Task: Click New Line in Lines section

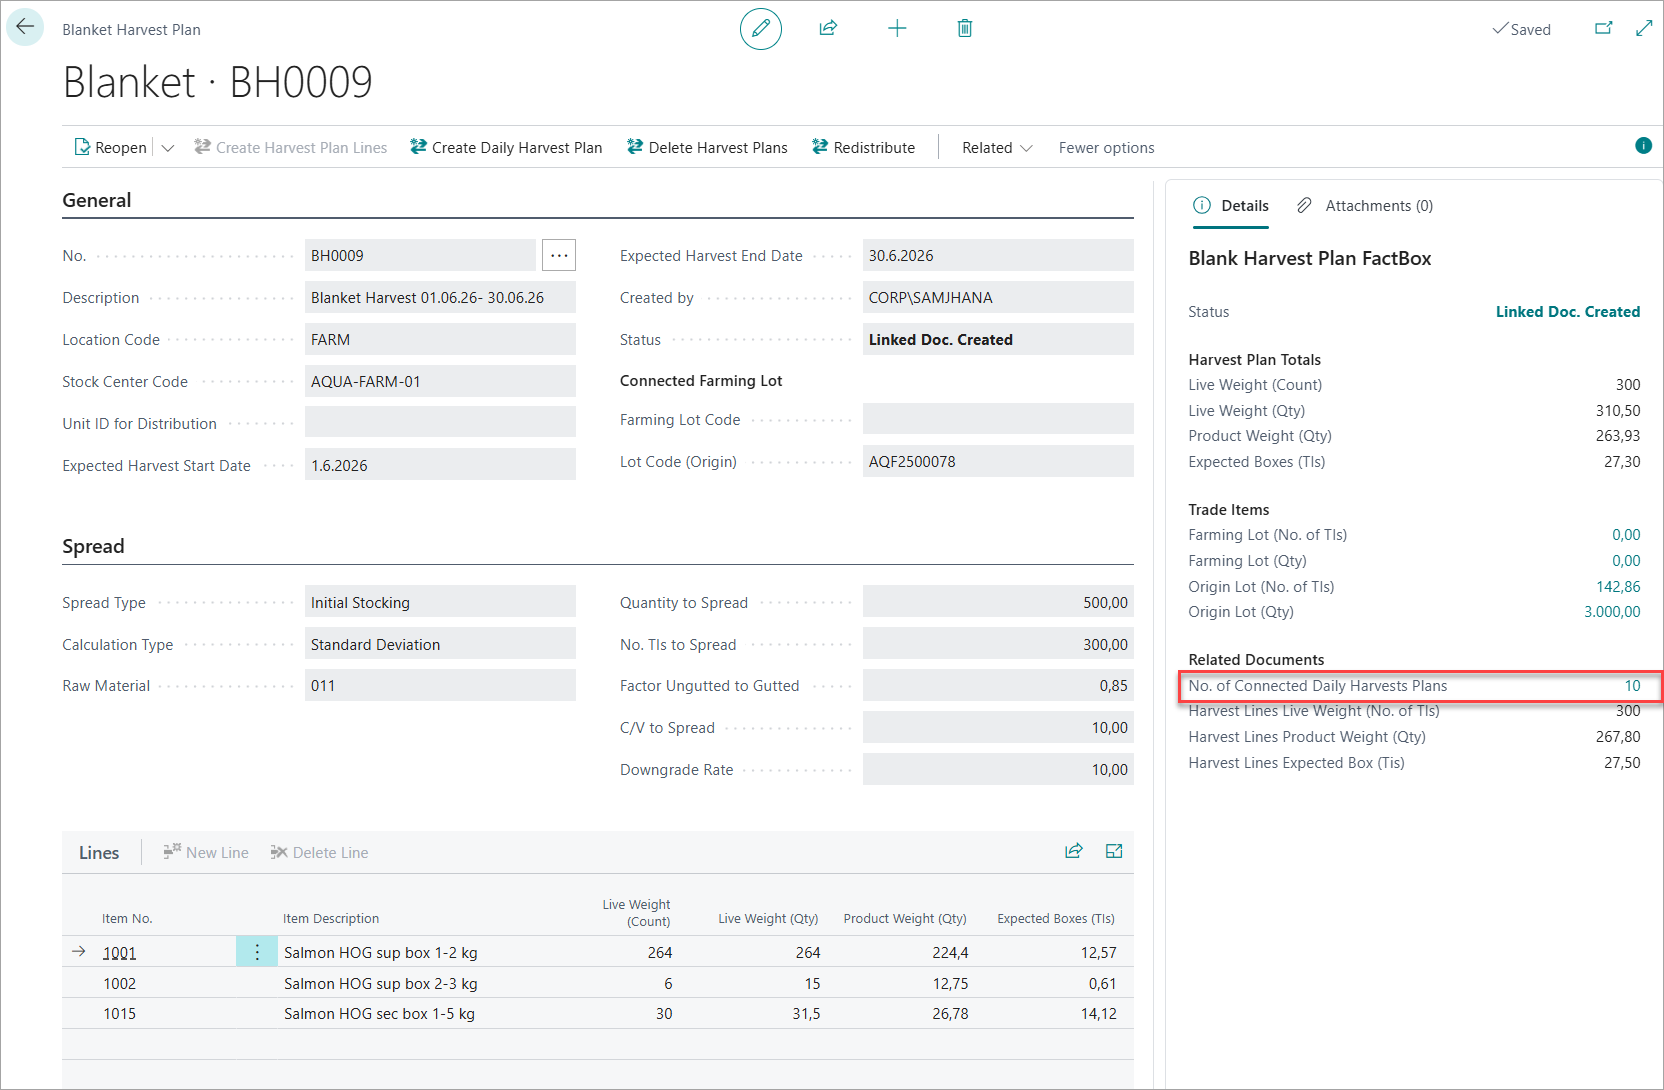Action: coord(206,852)
